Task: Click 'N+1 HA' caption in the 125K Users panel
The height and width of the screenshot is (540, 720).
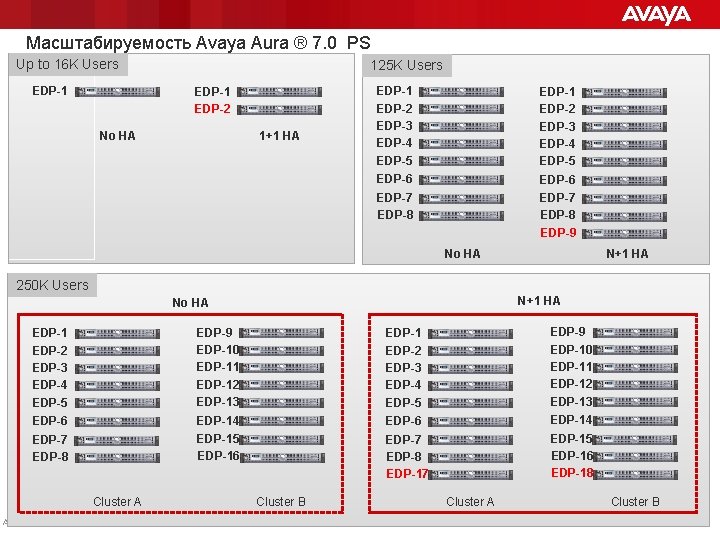Action: (x=627, y=254)
